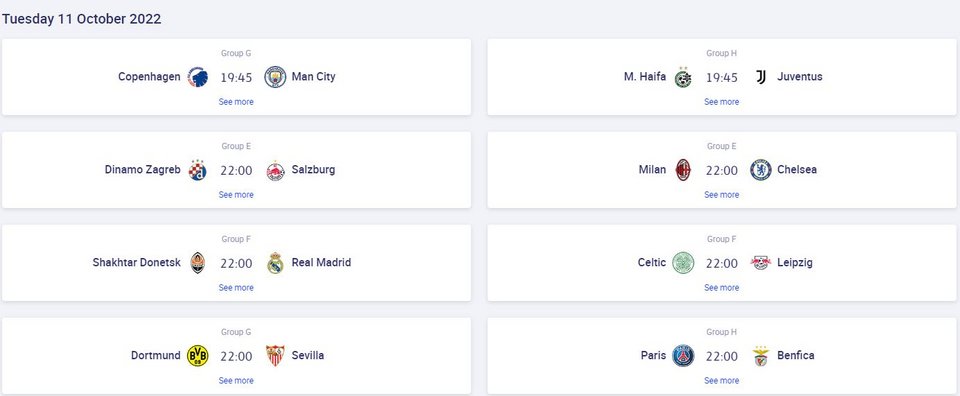The height and width of the screenshot is (396, 960).
Task: Click the Real Madrid team name
Action: click(321, 263)
